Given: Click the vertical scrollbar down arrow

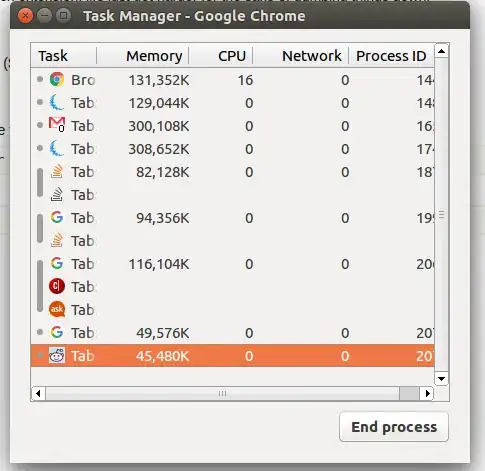Looking at the screenshot, I should [x=442, y=379].
